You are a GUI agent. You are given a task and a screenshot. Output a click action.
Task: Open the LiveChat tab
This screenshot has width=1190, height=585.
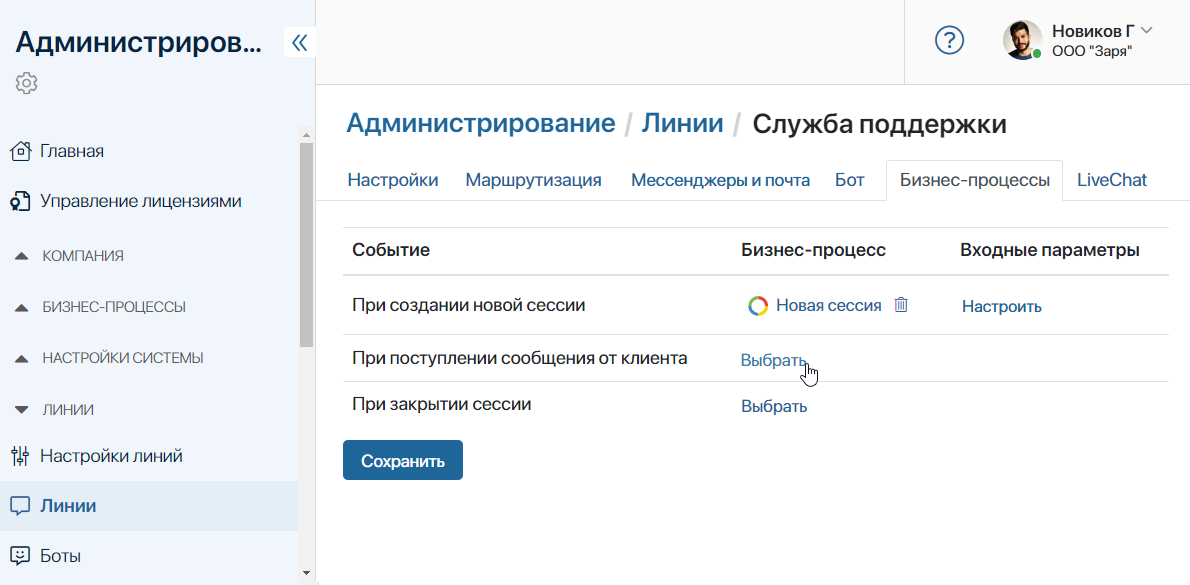pyautogui.click(x=1111, y=180)
